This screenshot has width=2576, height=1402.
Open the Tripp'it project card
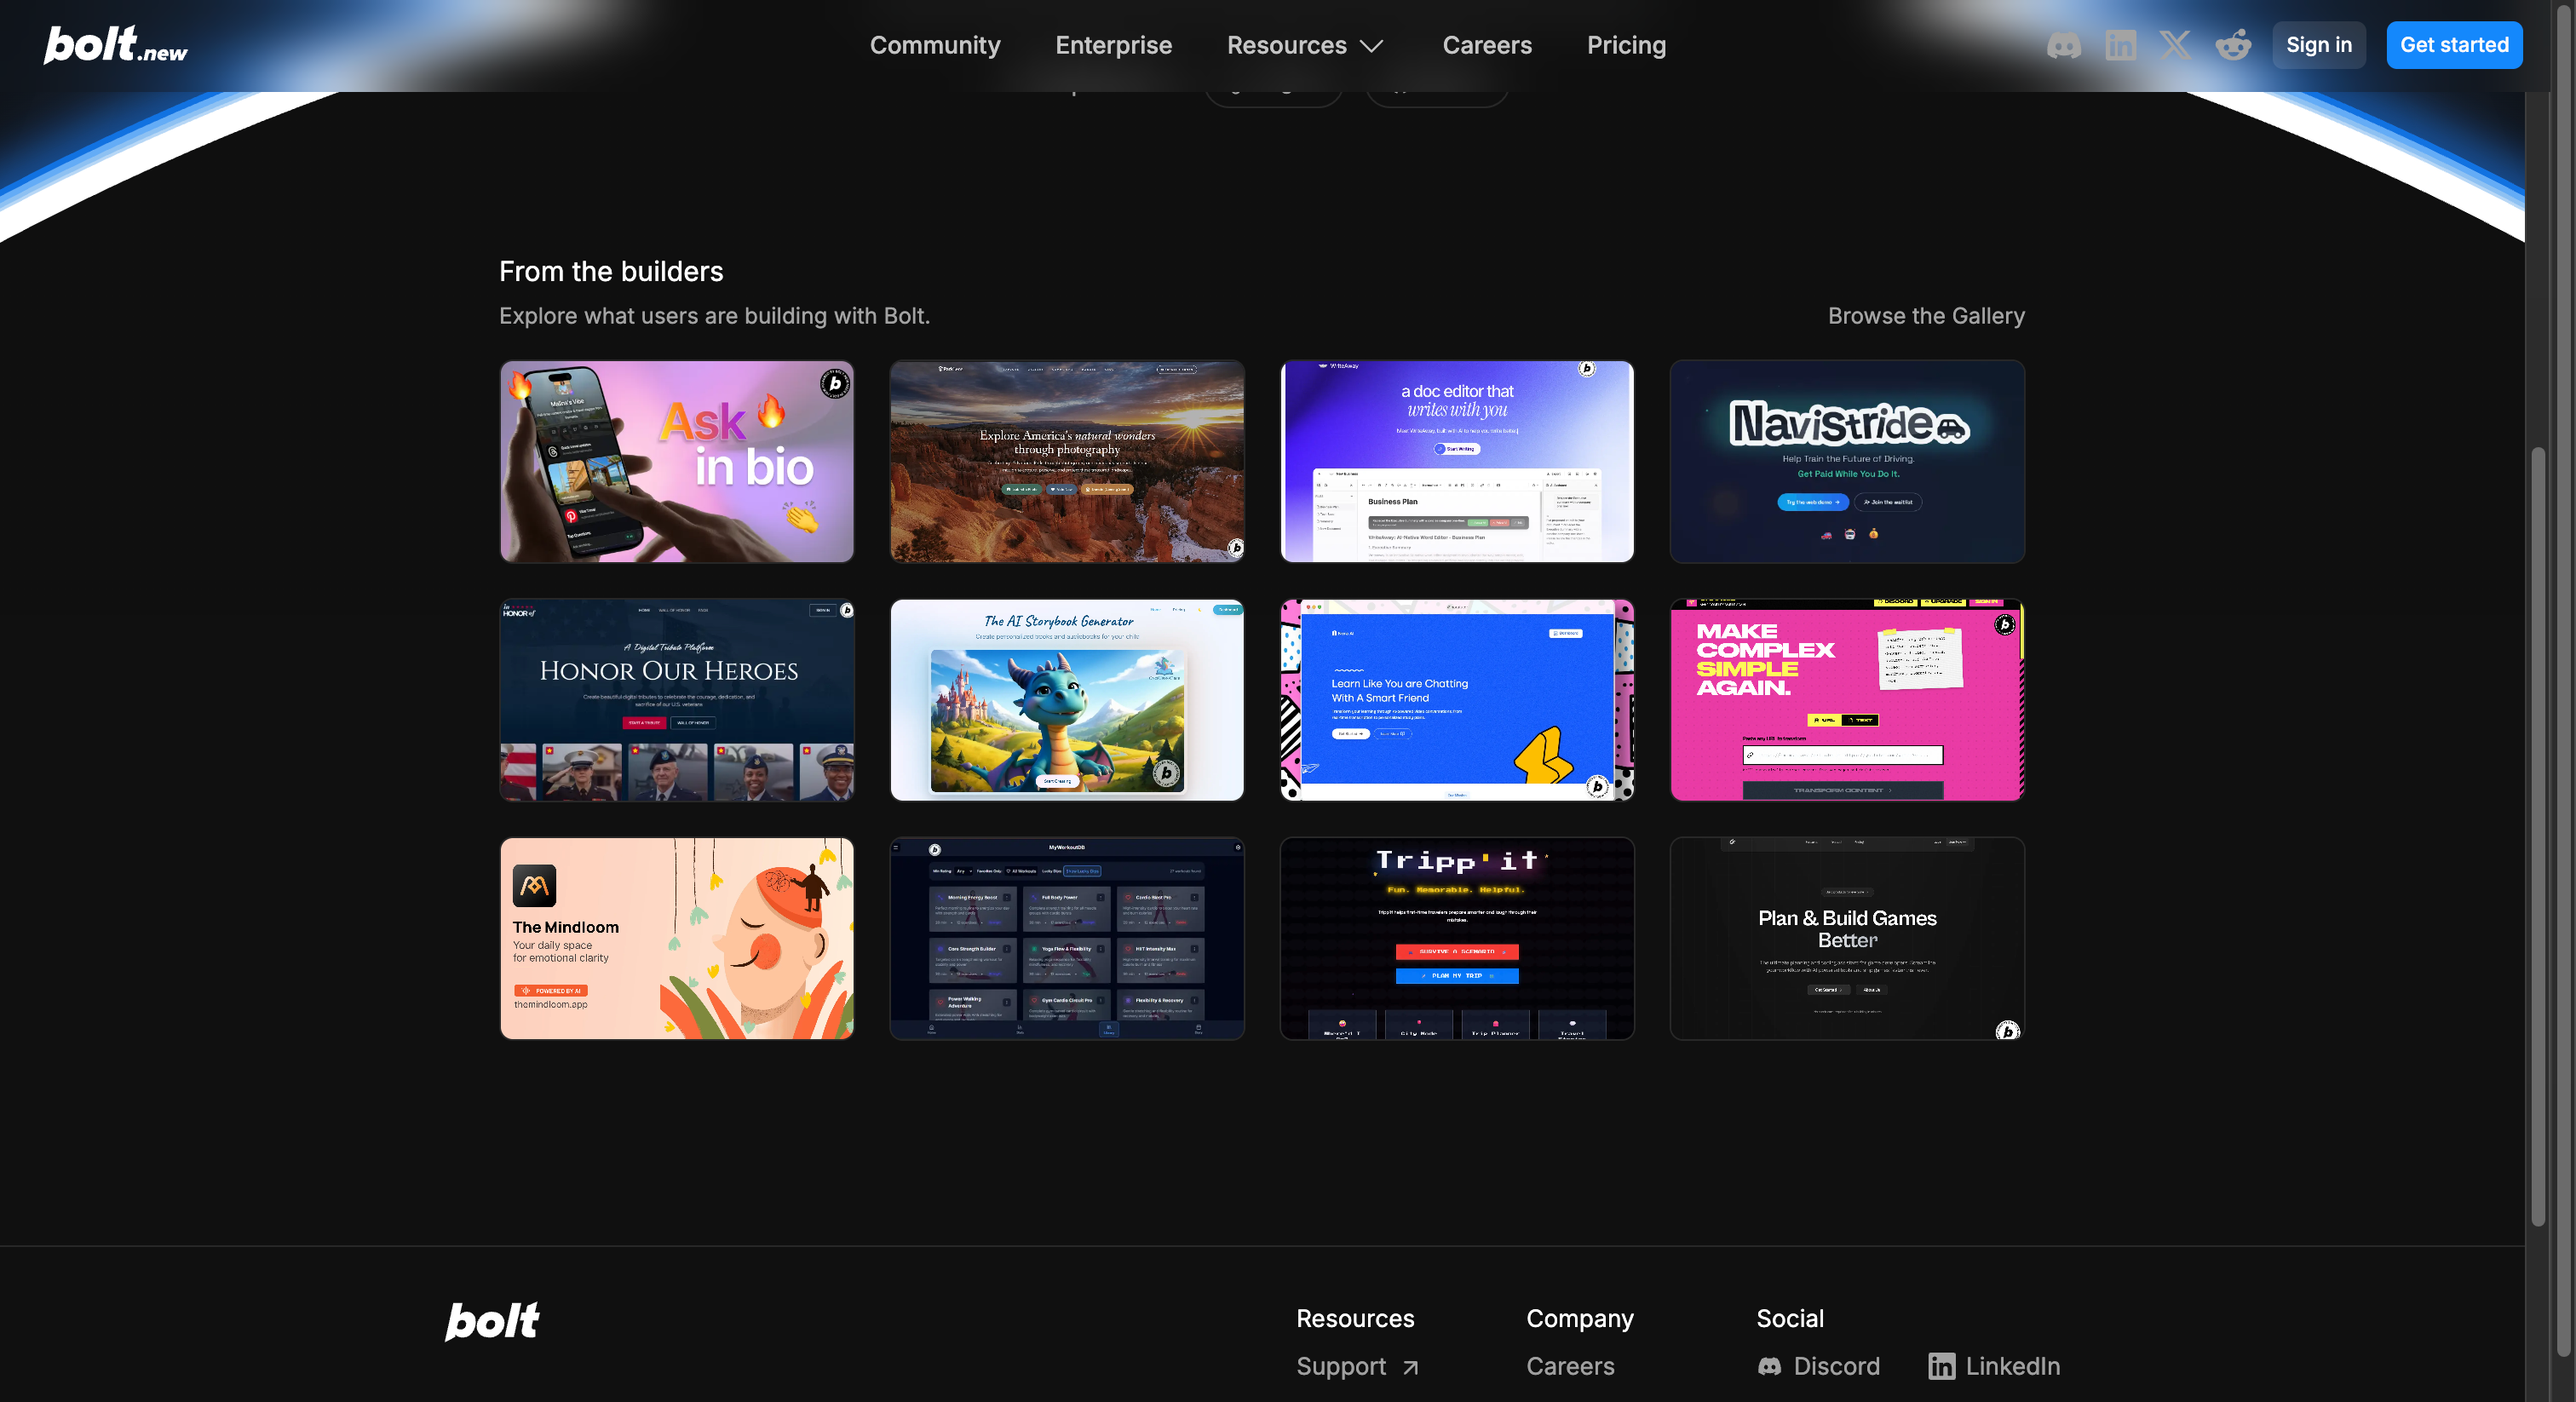(1457, 938)
